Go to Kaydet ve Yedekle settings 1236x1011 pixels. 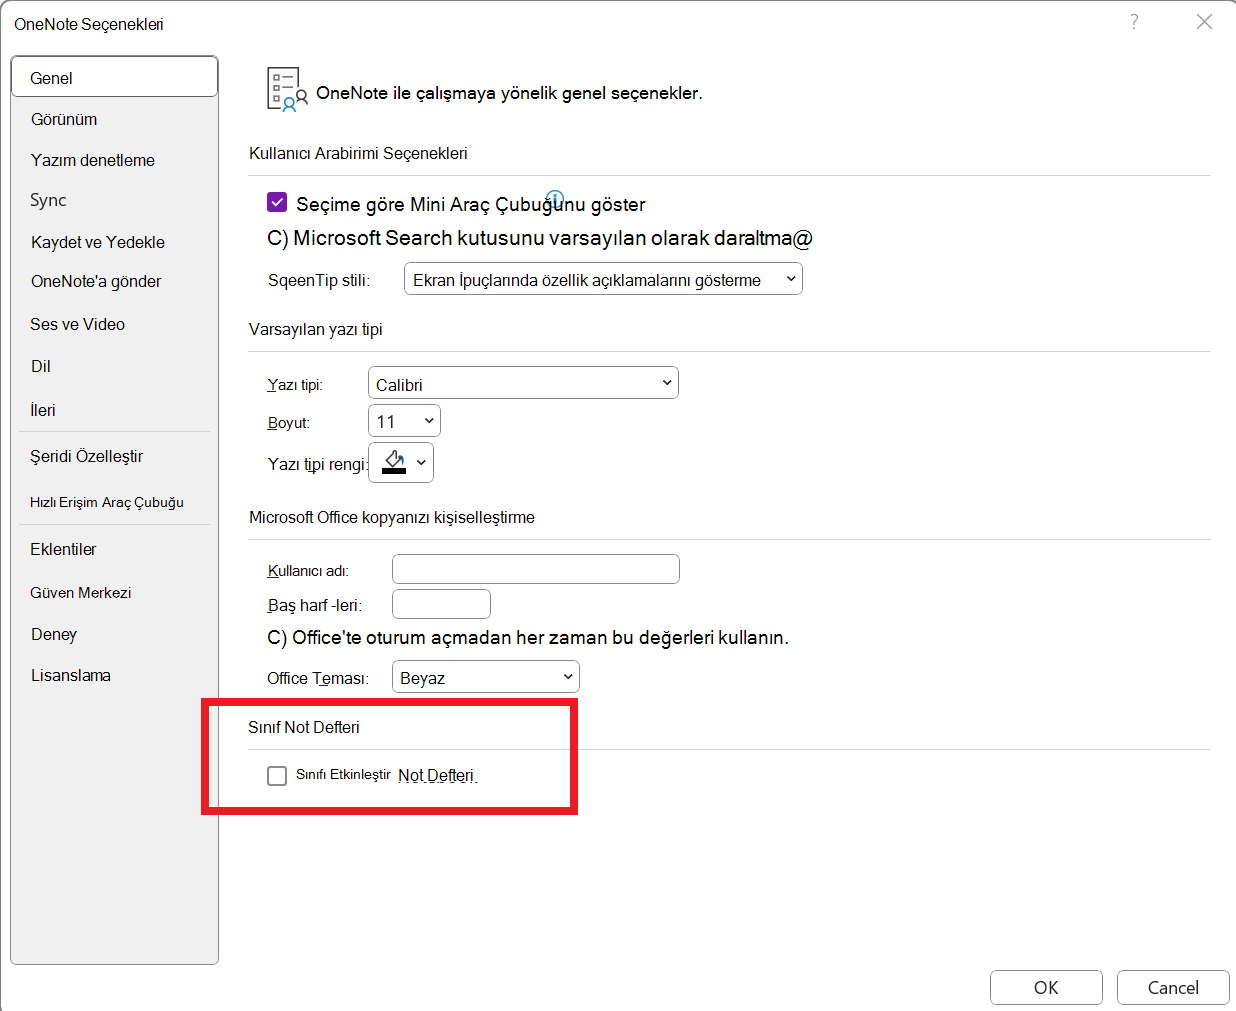[x=98, y=242]
